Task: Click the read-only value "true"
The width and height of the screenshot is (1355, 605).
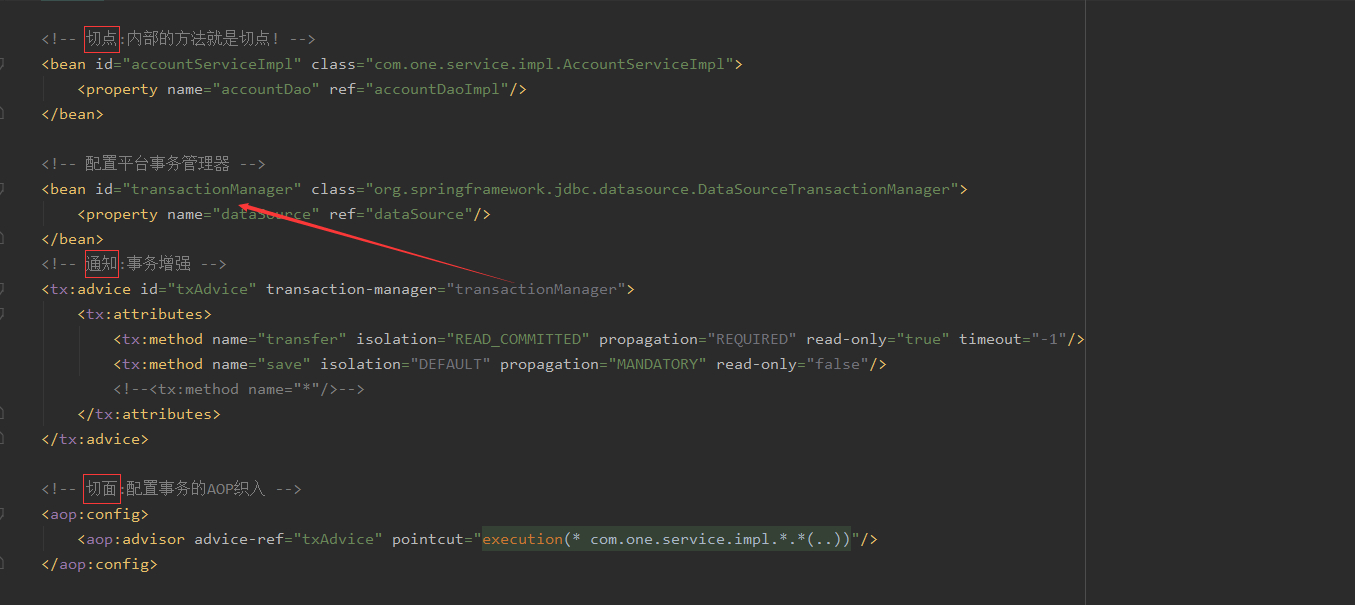Action: tap(923, 339)
